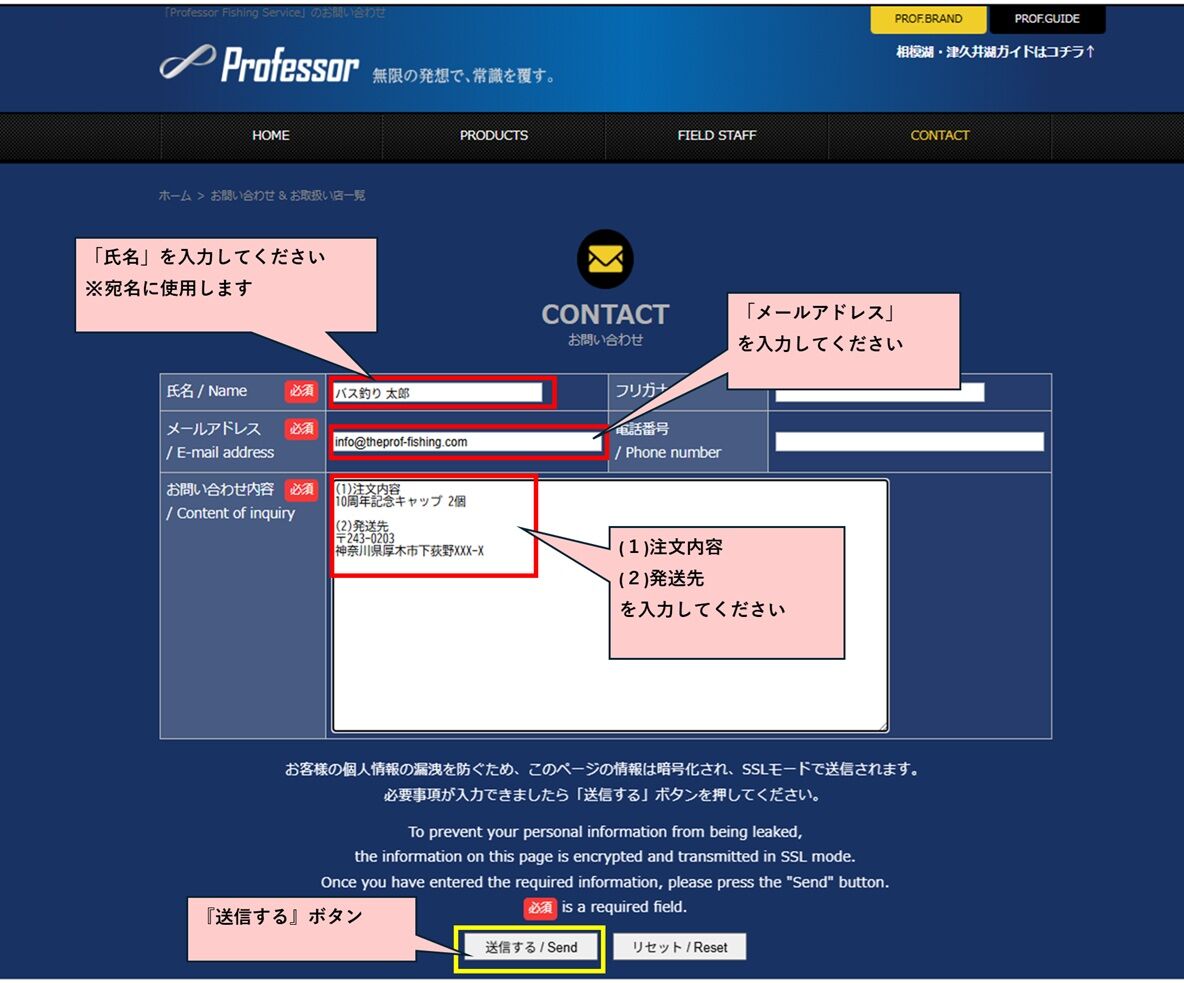
Task: Open the PRODUCTS menu item
Action: tap(494, 135)
